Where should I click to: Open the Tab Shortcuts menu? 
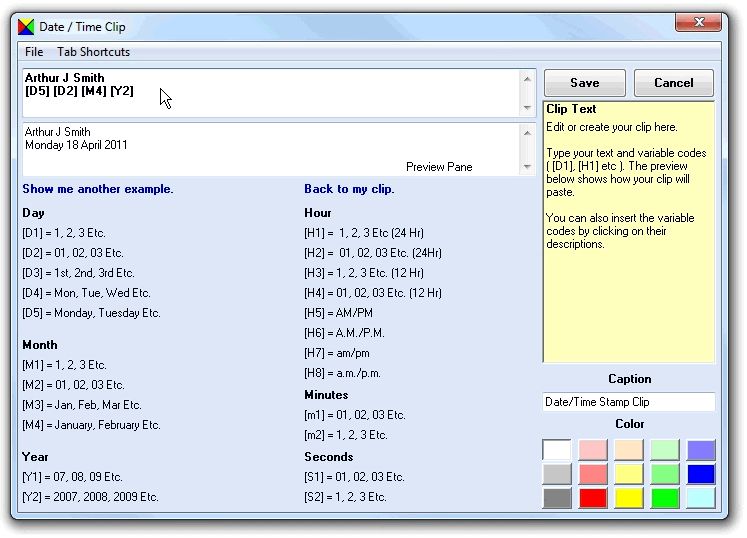[x=93, y=52]
